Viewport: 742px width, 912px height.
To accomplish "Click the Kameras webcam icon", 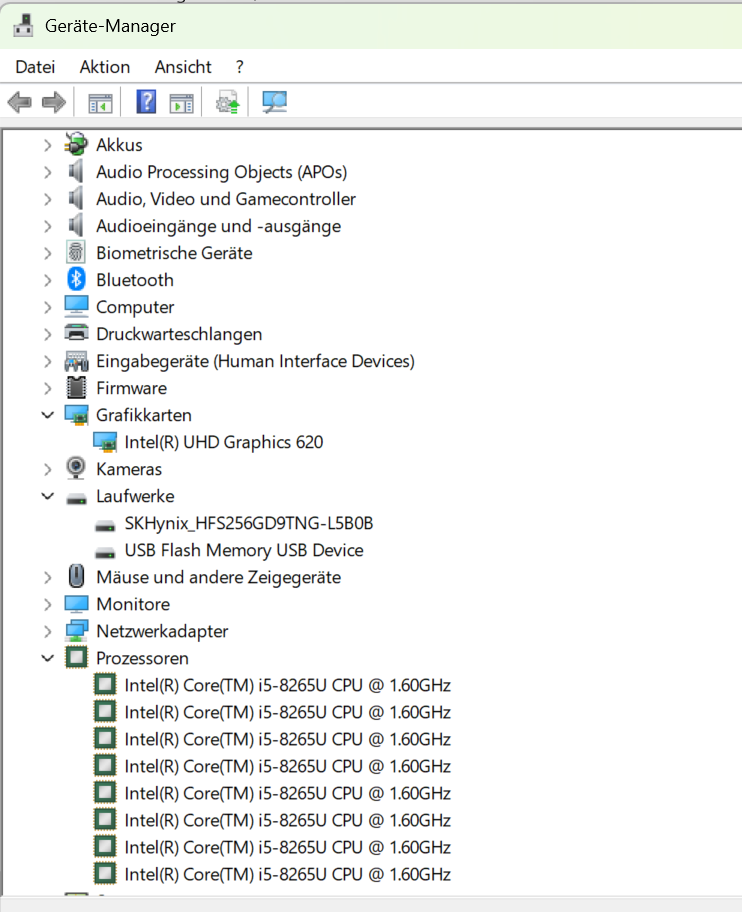I will 76,468.
